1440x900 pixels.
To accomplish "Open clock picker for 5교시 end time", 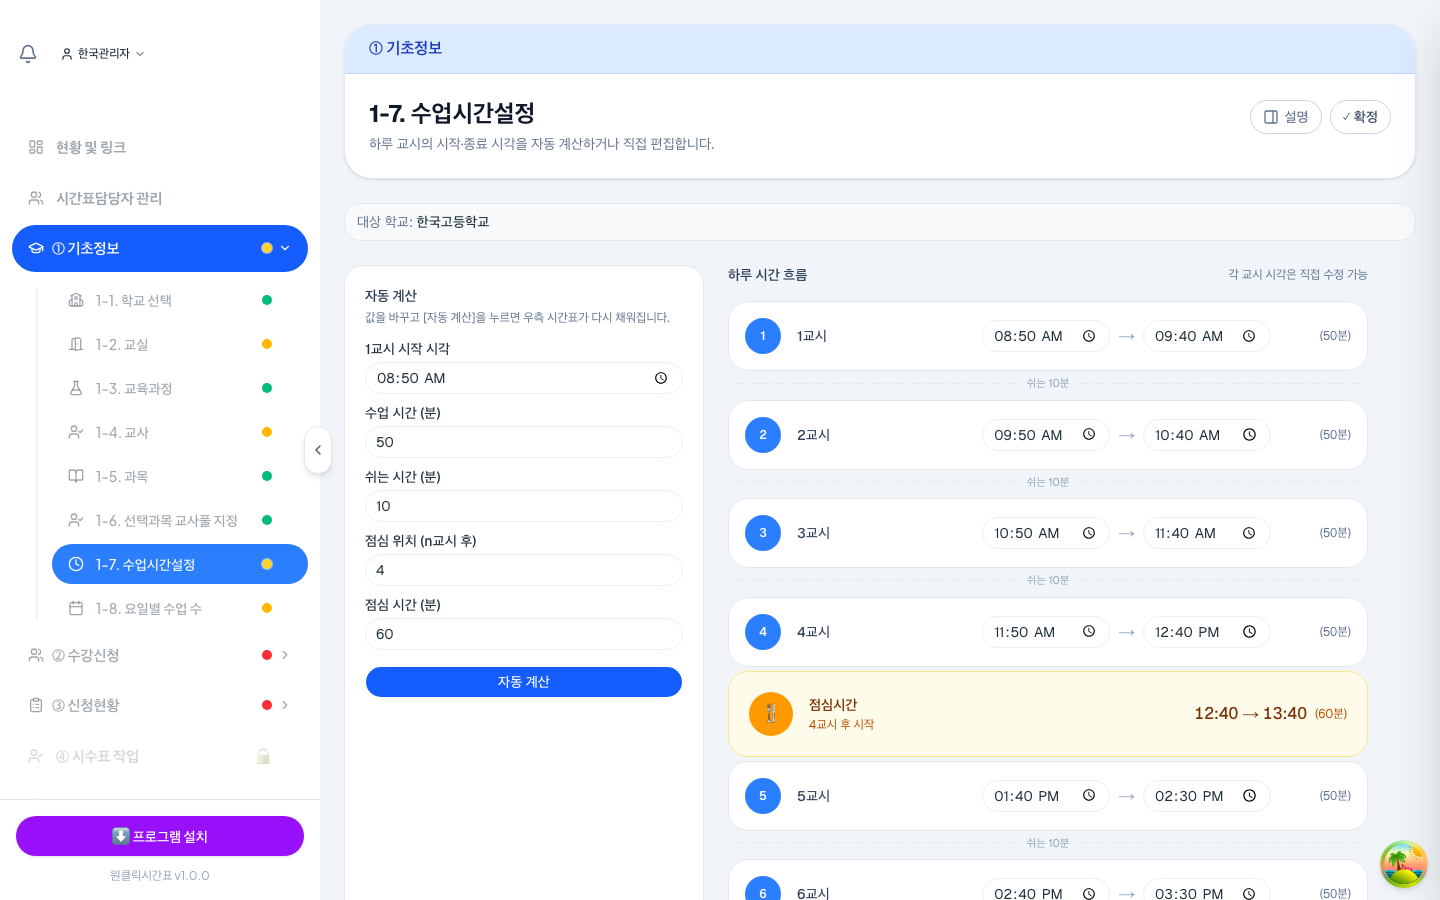I will click(1249, 796).
